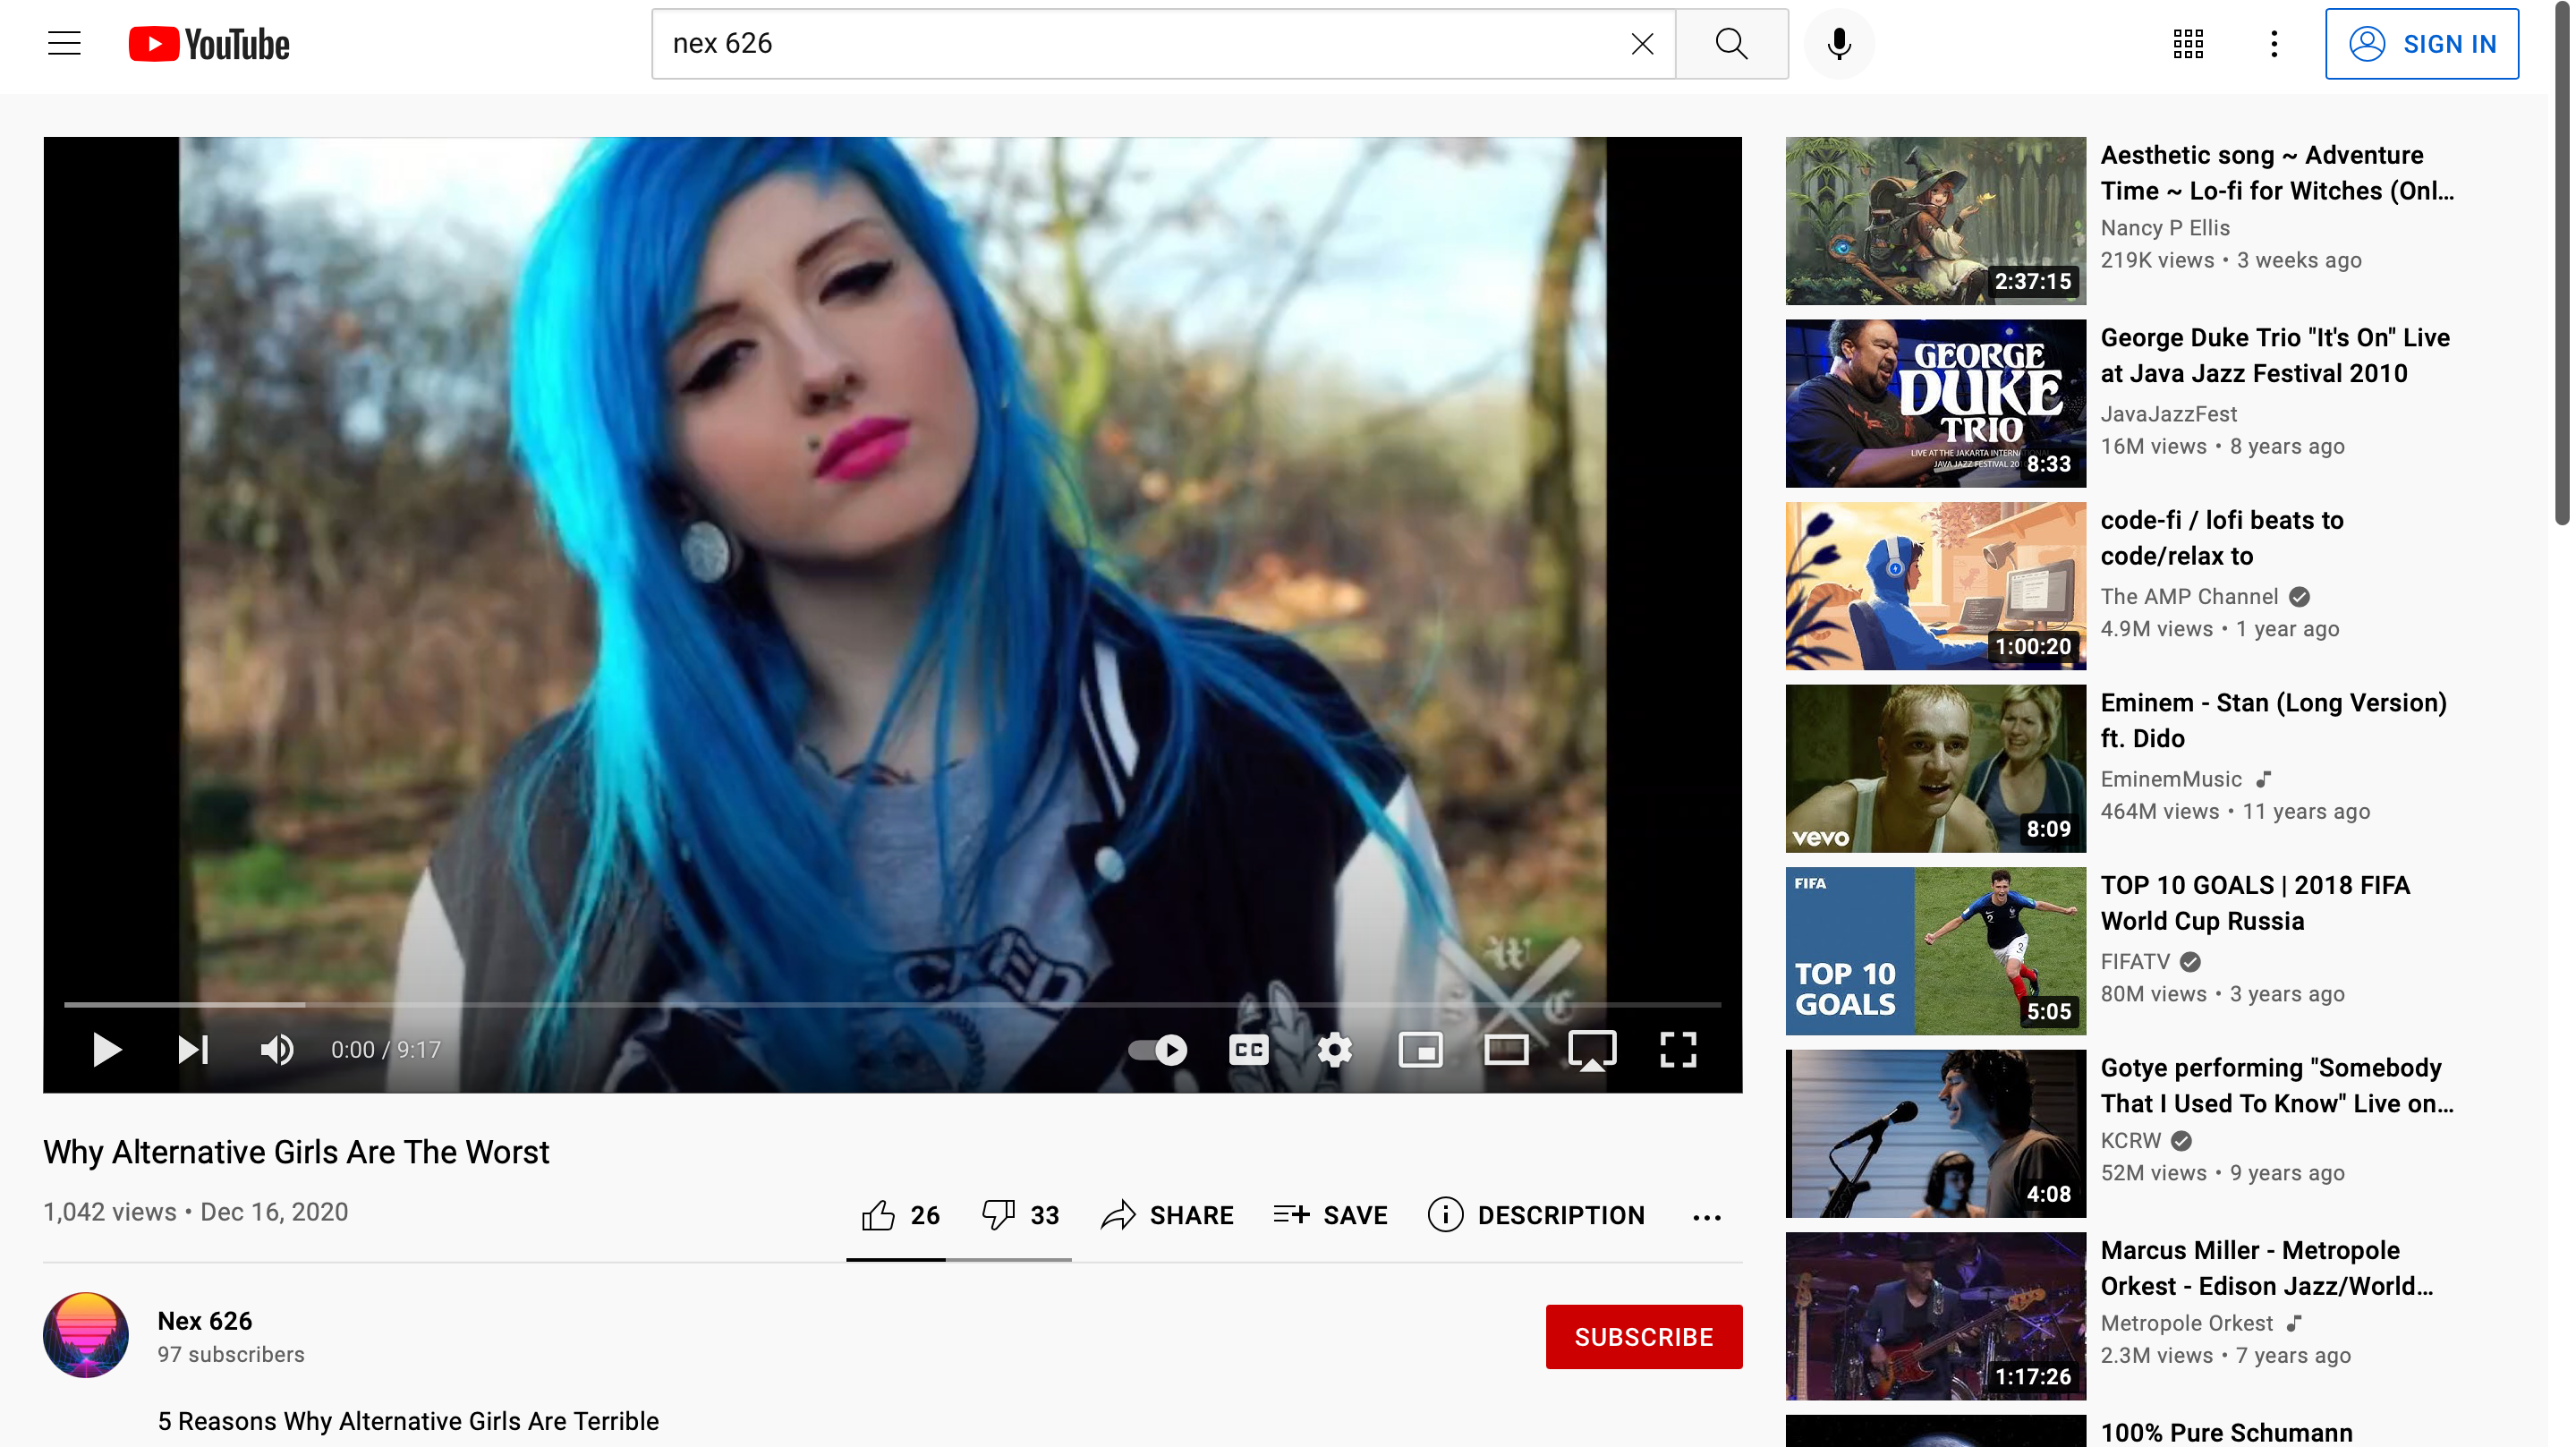The height and width of the screenshot is (1447, 2576).
Task: Open the Aesthetic song Adventure Time thumbnail
Action: 1935,221
